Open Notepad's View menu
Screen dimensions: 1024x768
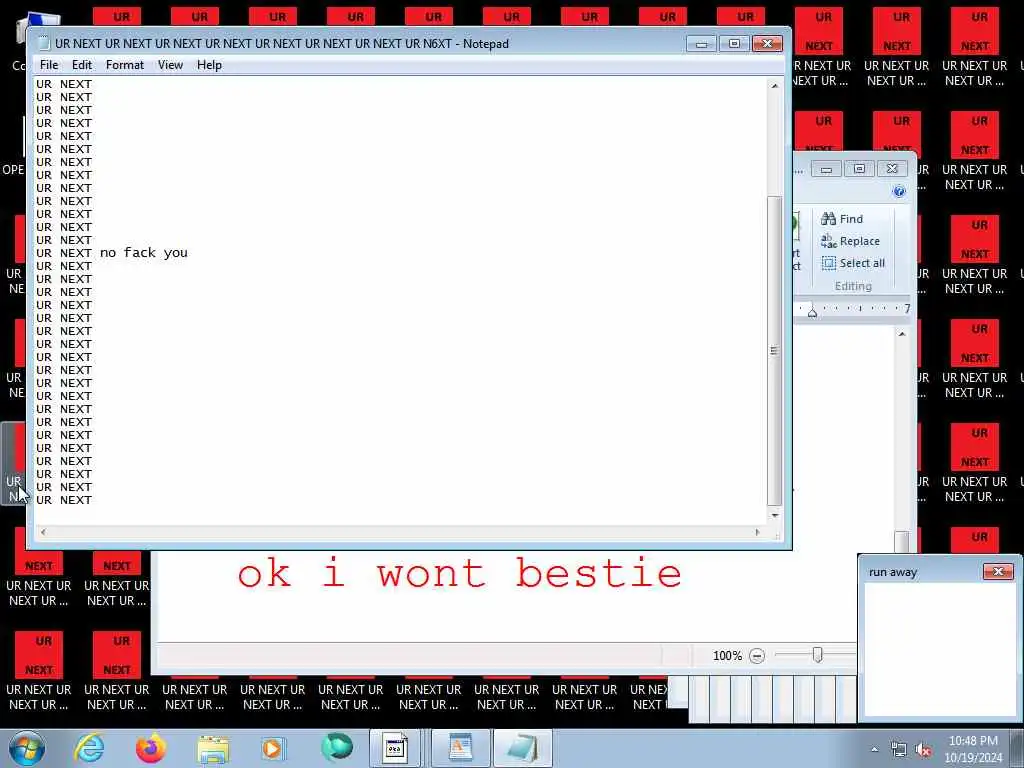coord(170,65)
